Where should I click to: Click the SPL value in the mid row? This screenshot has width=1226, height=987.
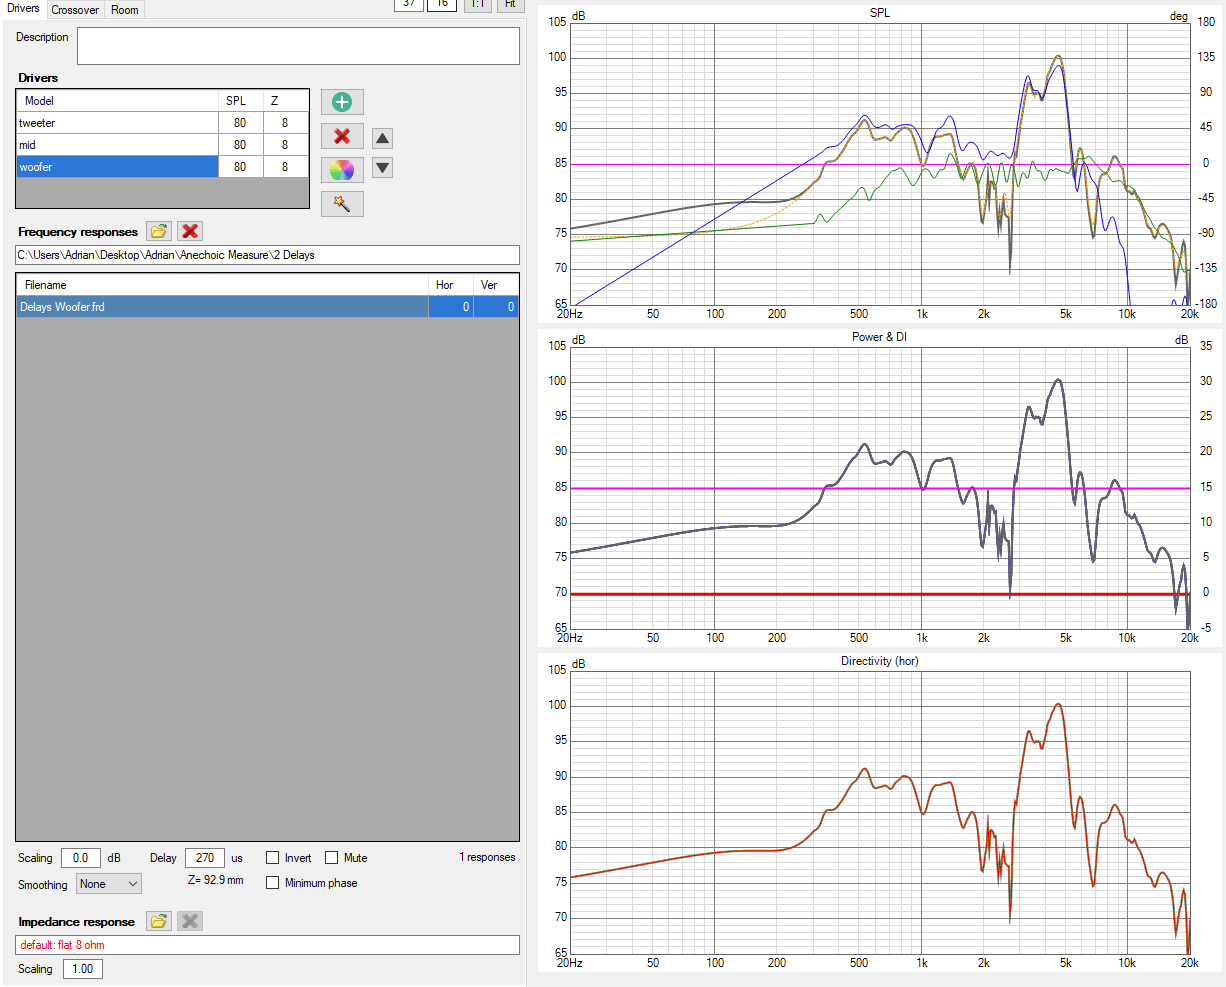pyautogui.click(x=240, y=145)
